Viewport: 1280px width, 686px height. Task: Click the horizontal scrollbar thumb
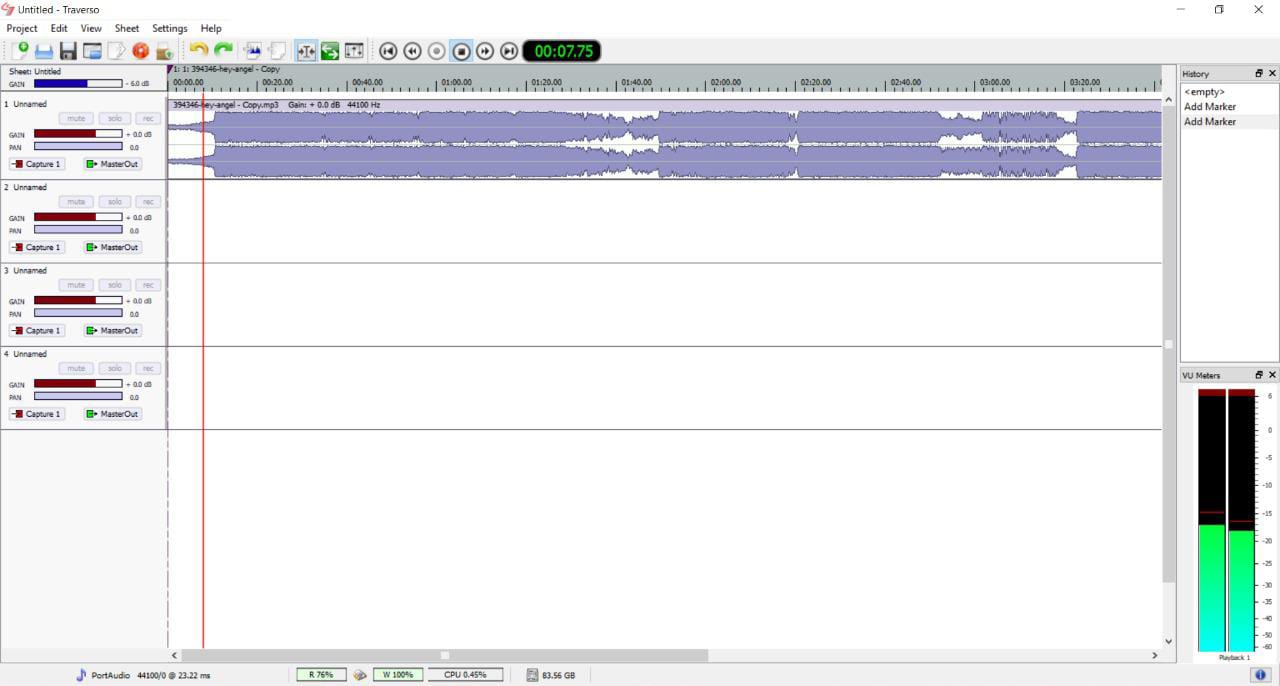[444, 656]
